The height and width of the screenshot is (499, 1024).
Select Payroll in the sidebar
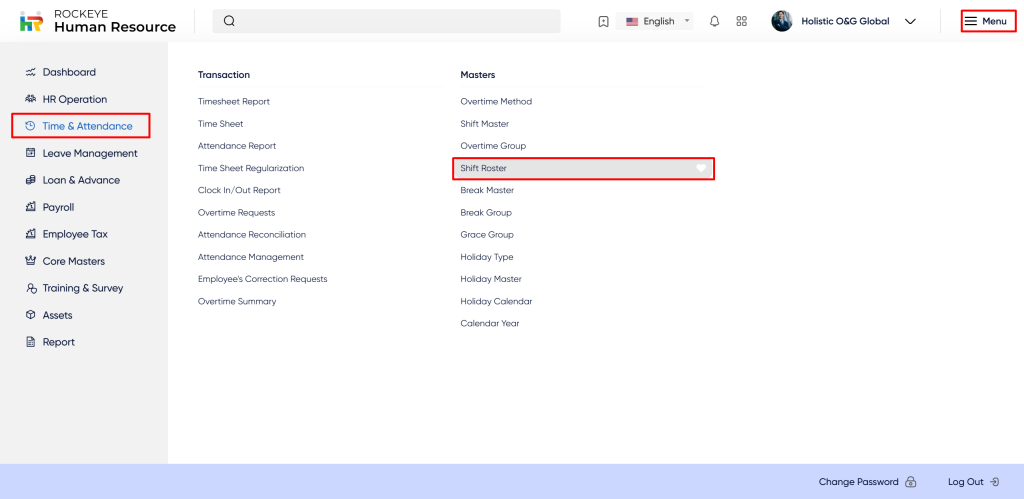[x=58, y=207]
